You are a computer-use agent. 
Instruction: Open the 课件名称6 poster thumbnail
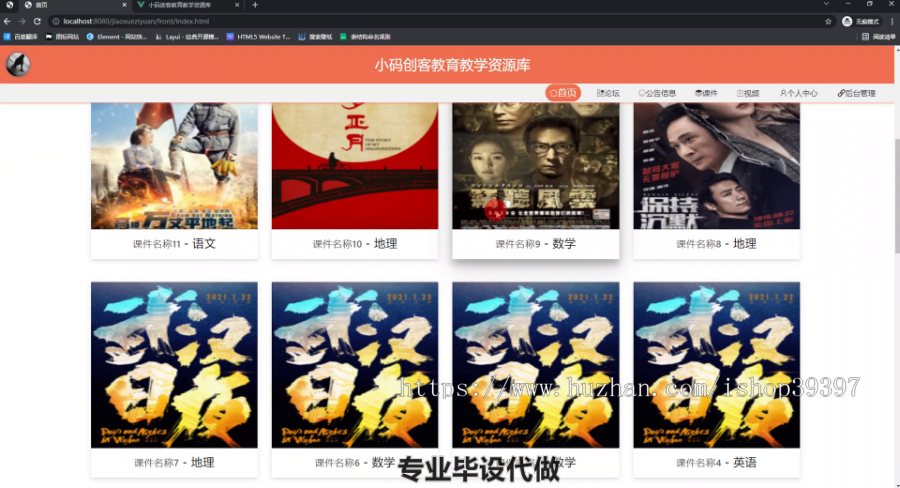click(x=355, y=365)
